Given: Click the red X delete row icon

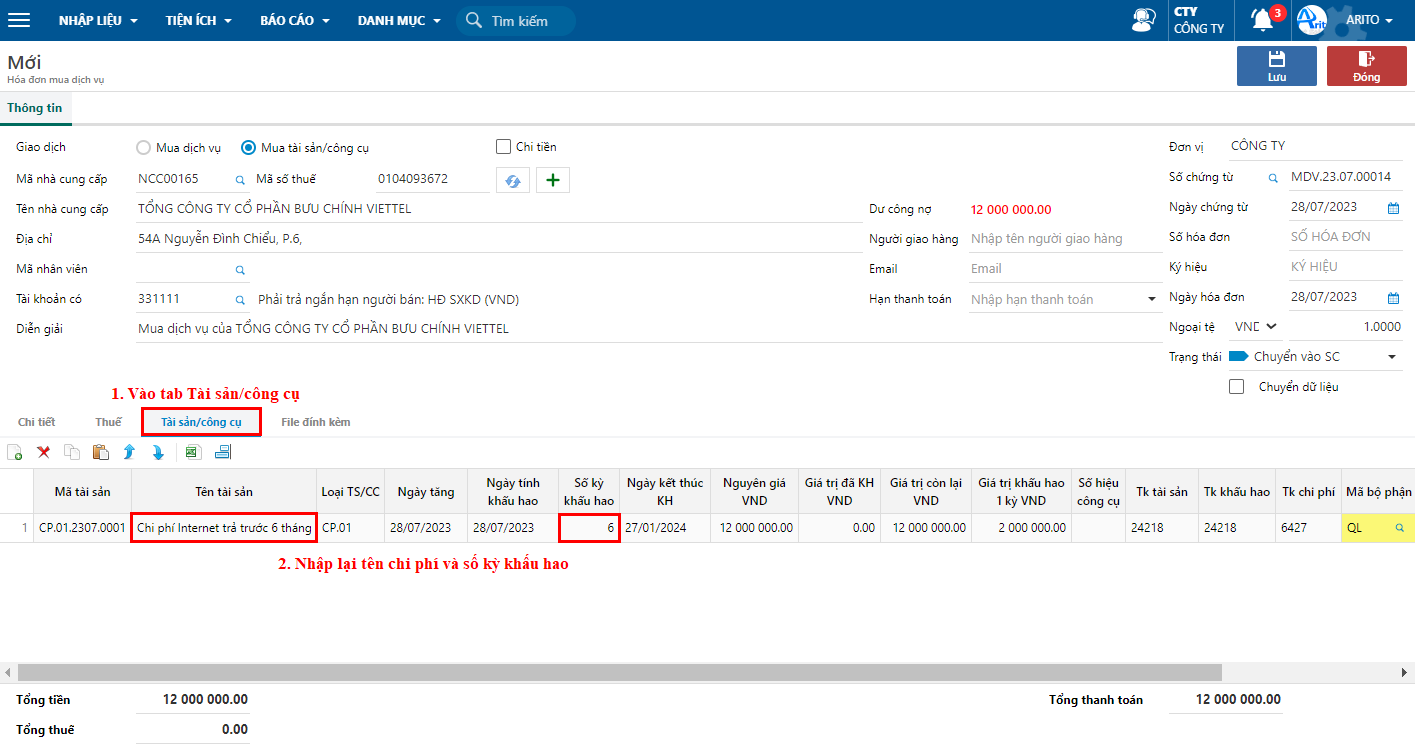Looking at the screenshot, I should click(44, 452).
